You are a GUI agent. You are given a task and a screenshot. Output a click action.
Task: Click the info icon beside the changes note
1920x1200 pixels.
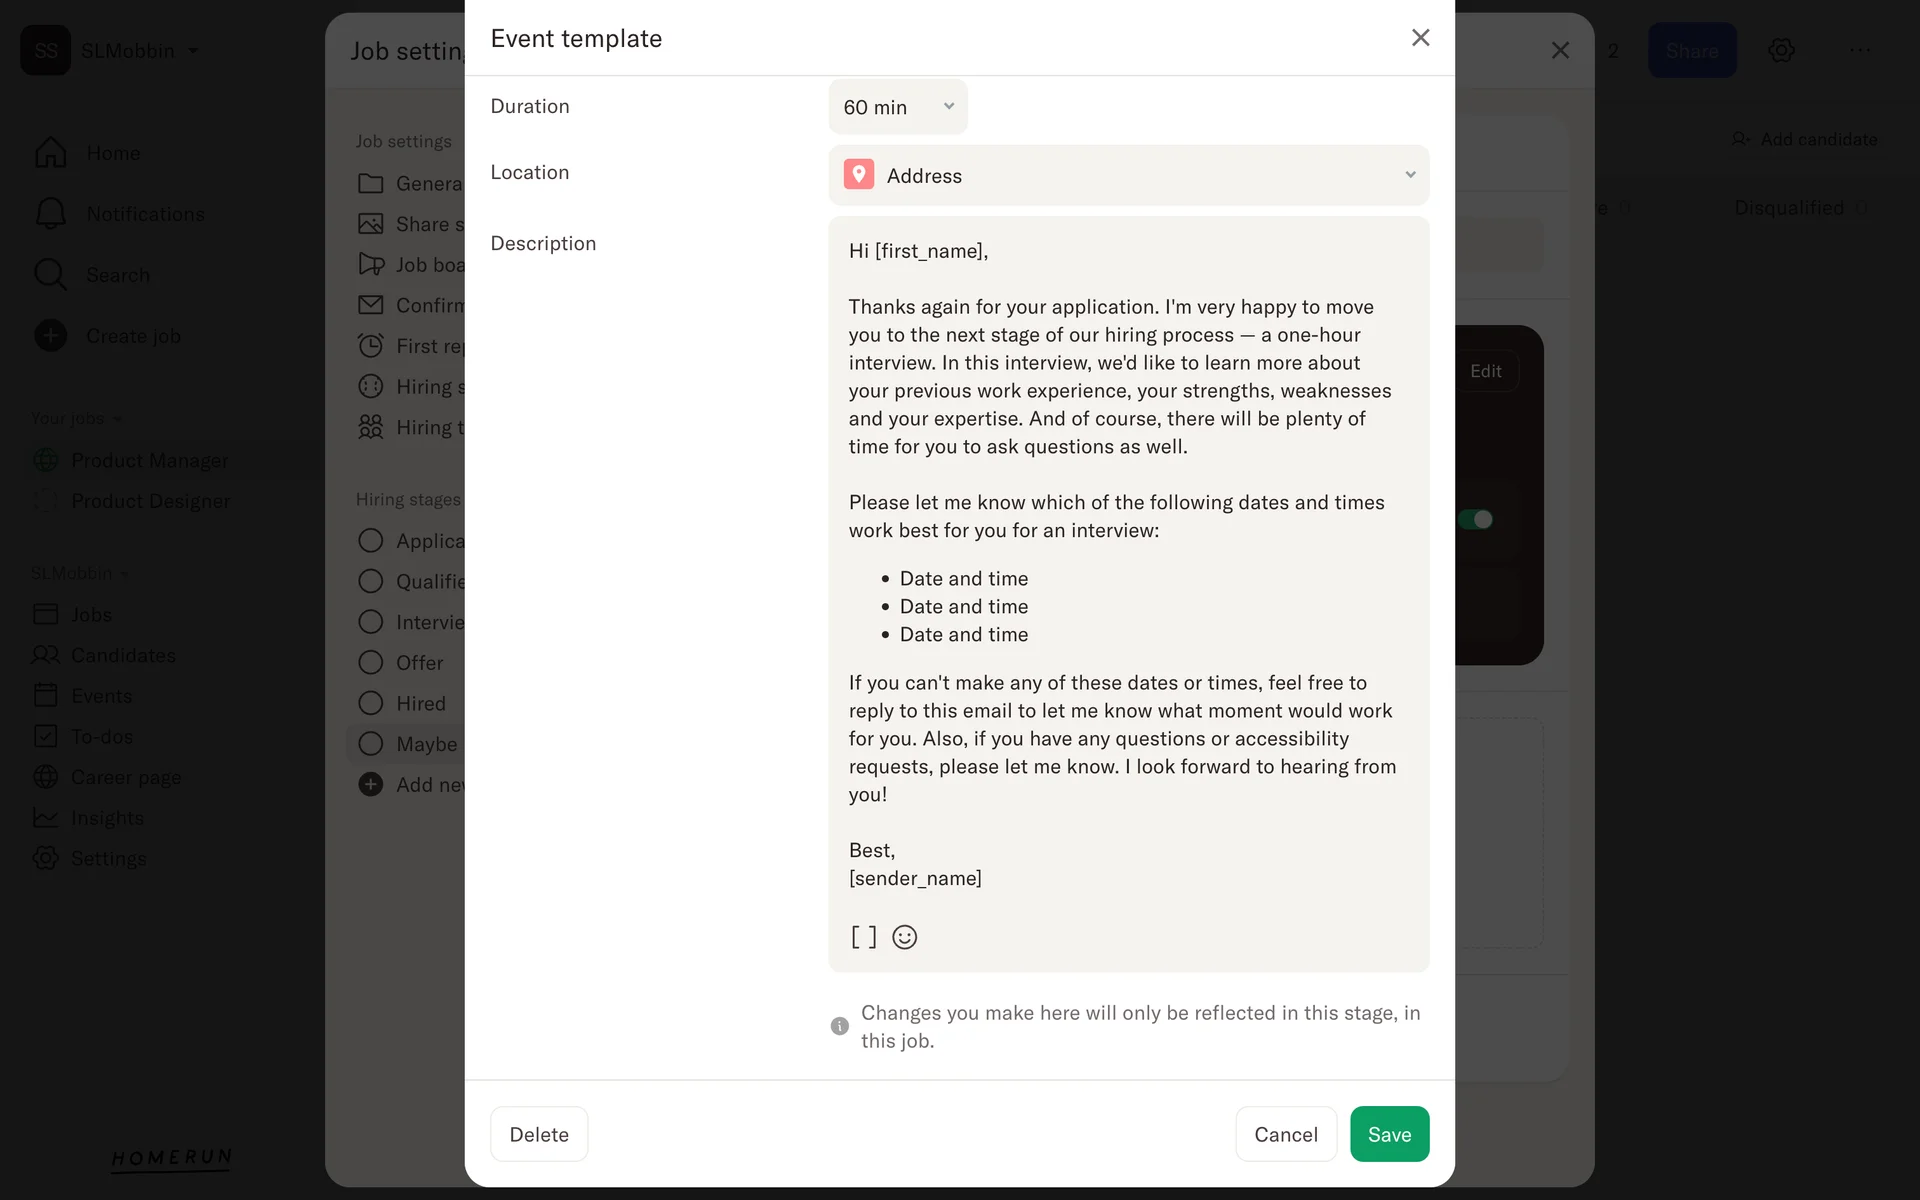(x=840, y=1026)
